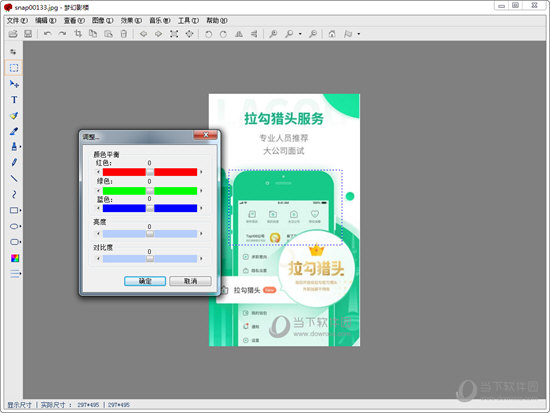Image resolution: width=550 pixels, height=413 pixels.
Task: Click the 亮度 brightness slider handle
Action: tap(150, 234)
